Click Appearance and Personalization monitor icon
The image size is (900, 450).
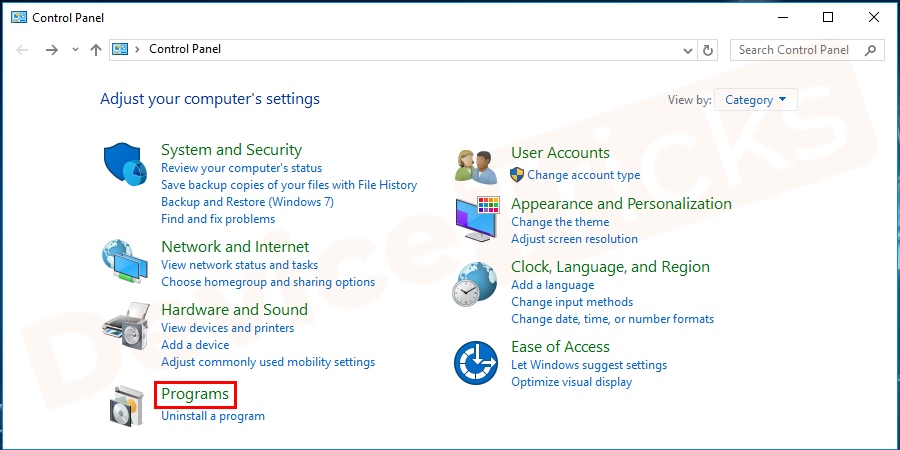pos(478,219)
